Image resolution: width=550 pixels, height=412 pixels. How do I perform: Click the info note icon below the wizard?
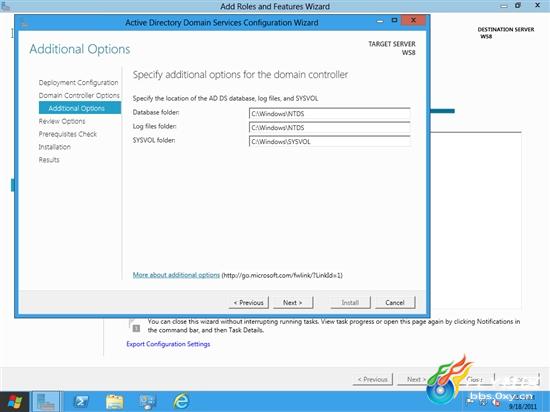coord(136,328)
